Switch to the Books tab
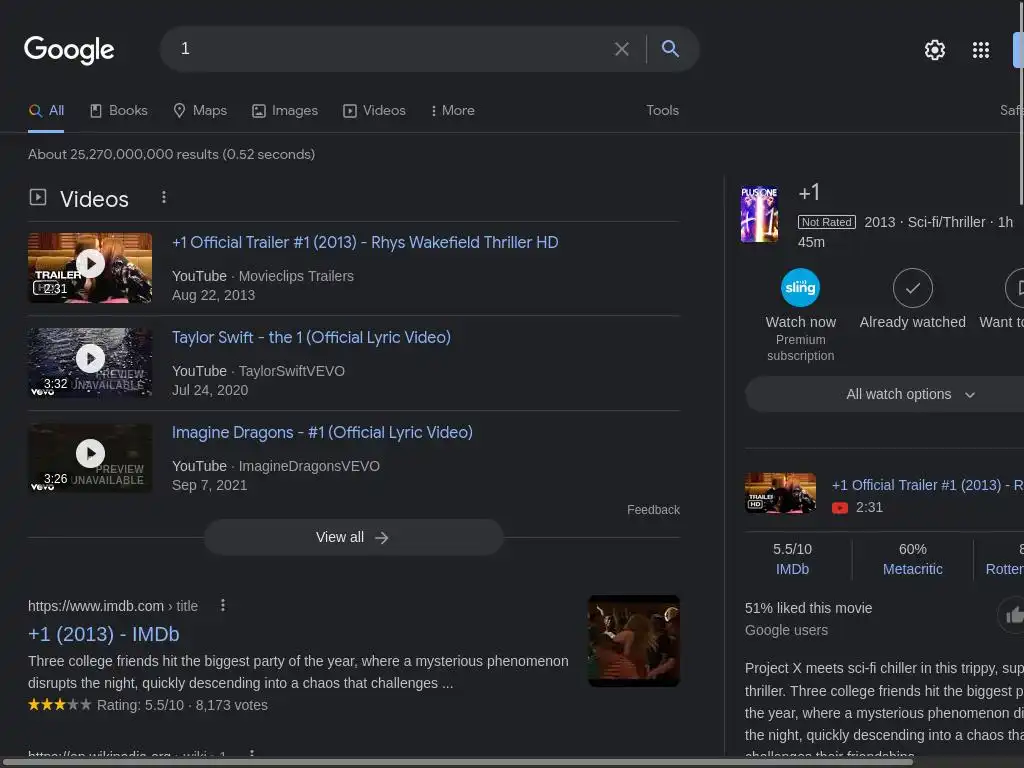 119,110
